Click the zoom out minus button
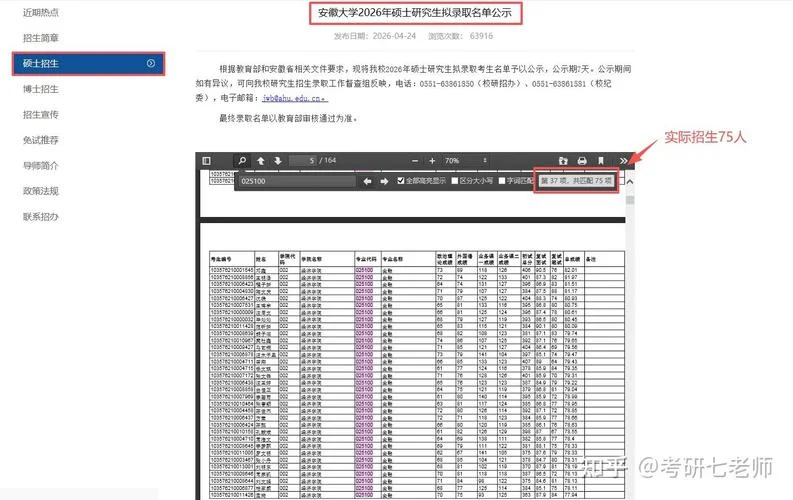 [x=415, y=161]
